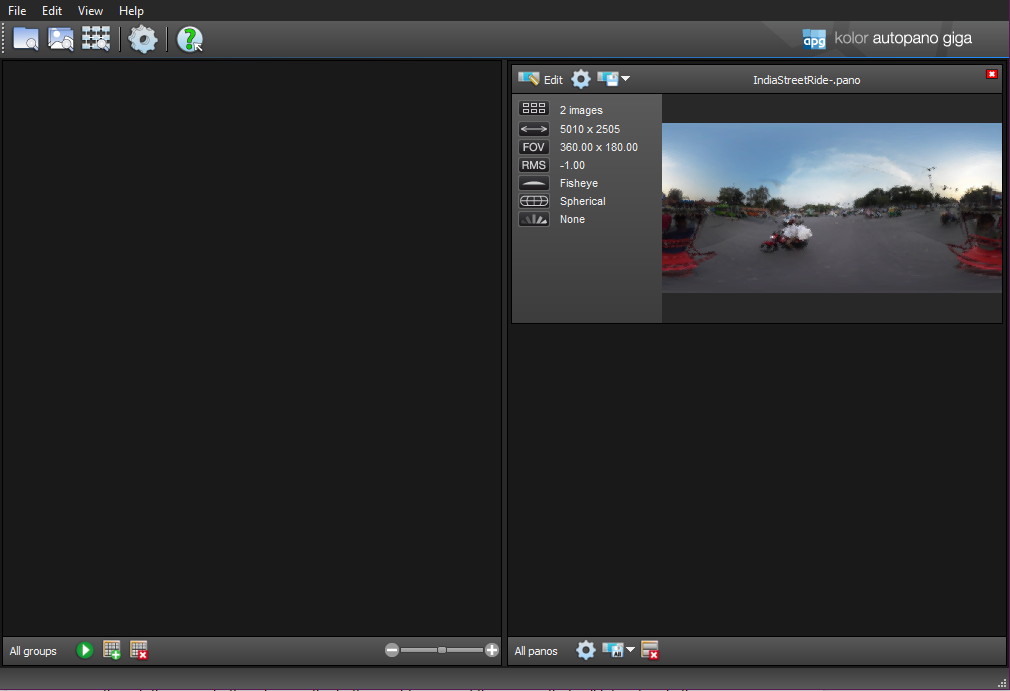
Task: Click the Spherical projection icon
Action: click(x=533, y=200)
